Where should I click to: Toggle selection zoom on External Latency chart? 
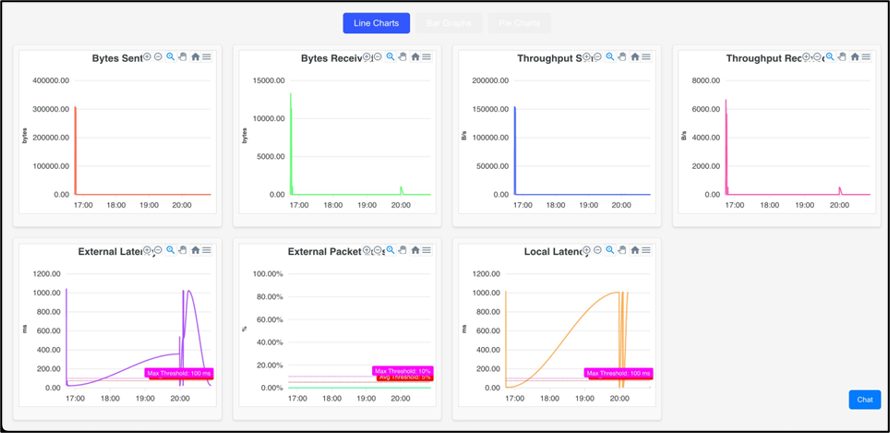pyautogui.click(x=170, y=250)
